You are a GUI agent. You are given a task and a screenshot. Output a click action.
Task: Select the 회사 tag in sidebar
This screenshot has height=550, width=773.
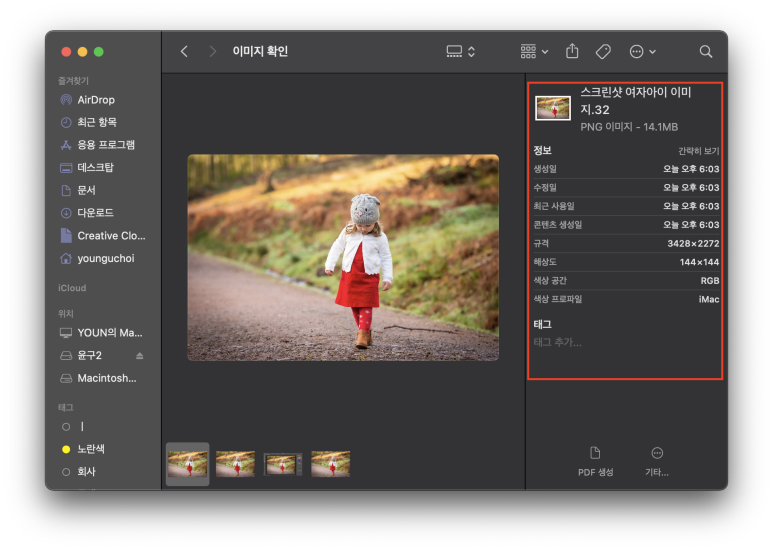(79, 472)
